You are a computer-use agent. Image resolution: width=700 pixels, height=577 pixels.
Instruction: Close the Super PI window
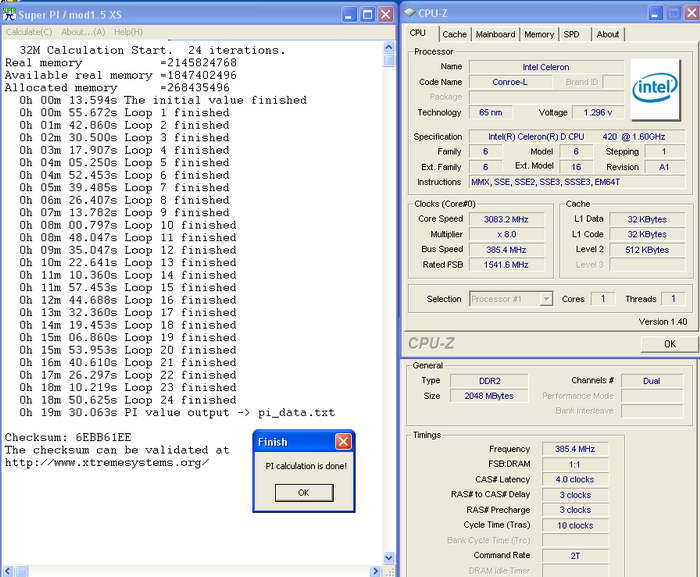click(x=386, y=15)
